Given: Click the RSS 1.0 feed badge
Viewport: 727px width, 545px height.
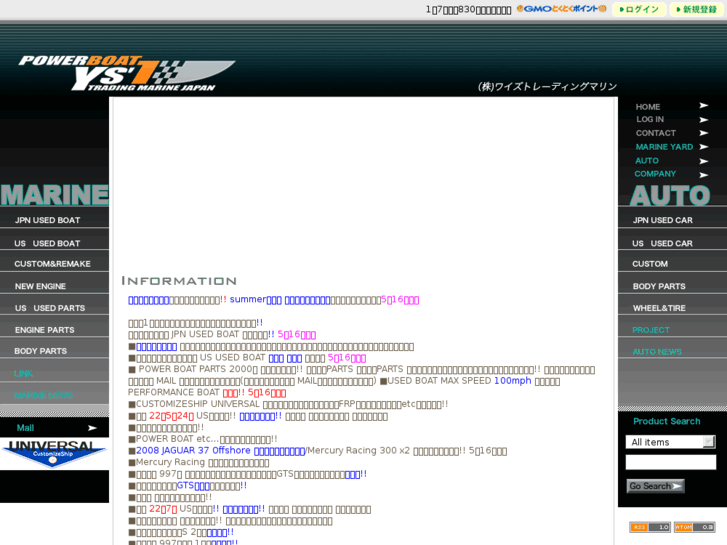Looking at the screenshot, I should [x=649, y=527].
